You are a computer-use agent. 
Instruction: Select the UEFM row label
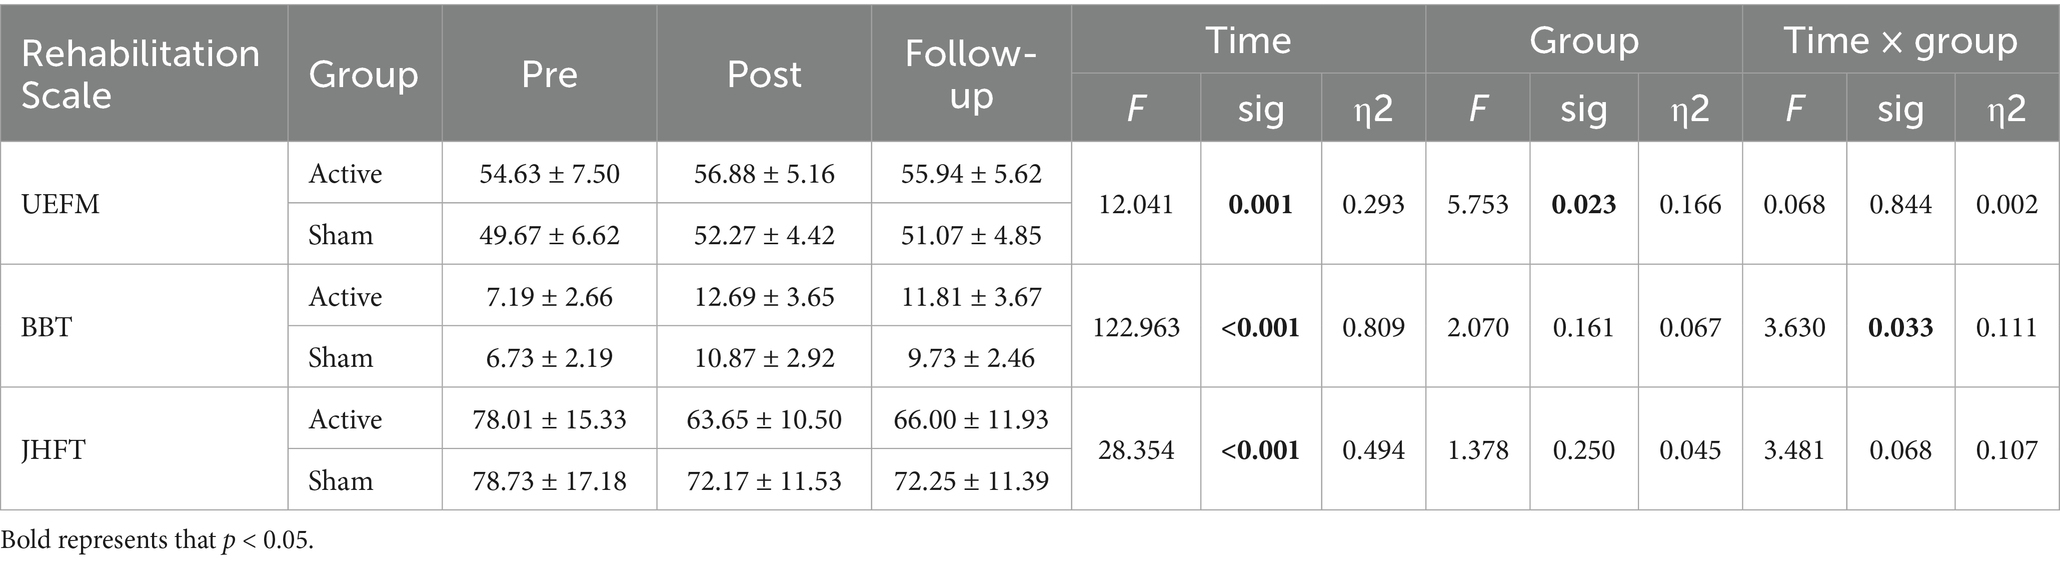[60, 204]
